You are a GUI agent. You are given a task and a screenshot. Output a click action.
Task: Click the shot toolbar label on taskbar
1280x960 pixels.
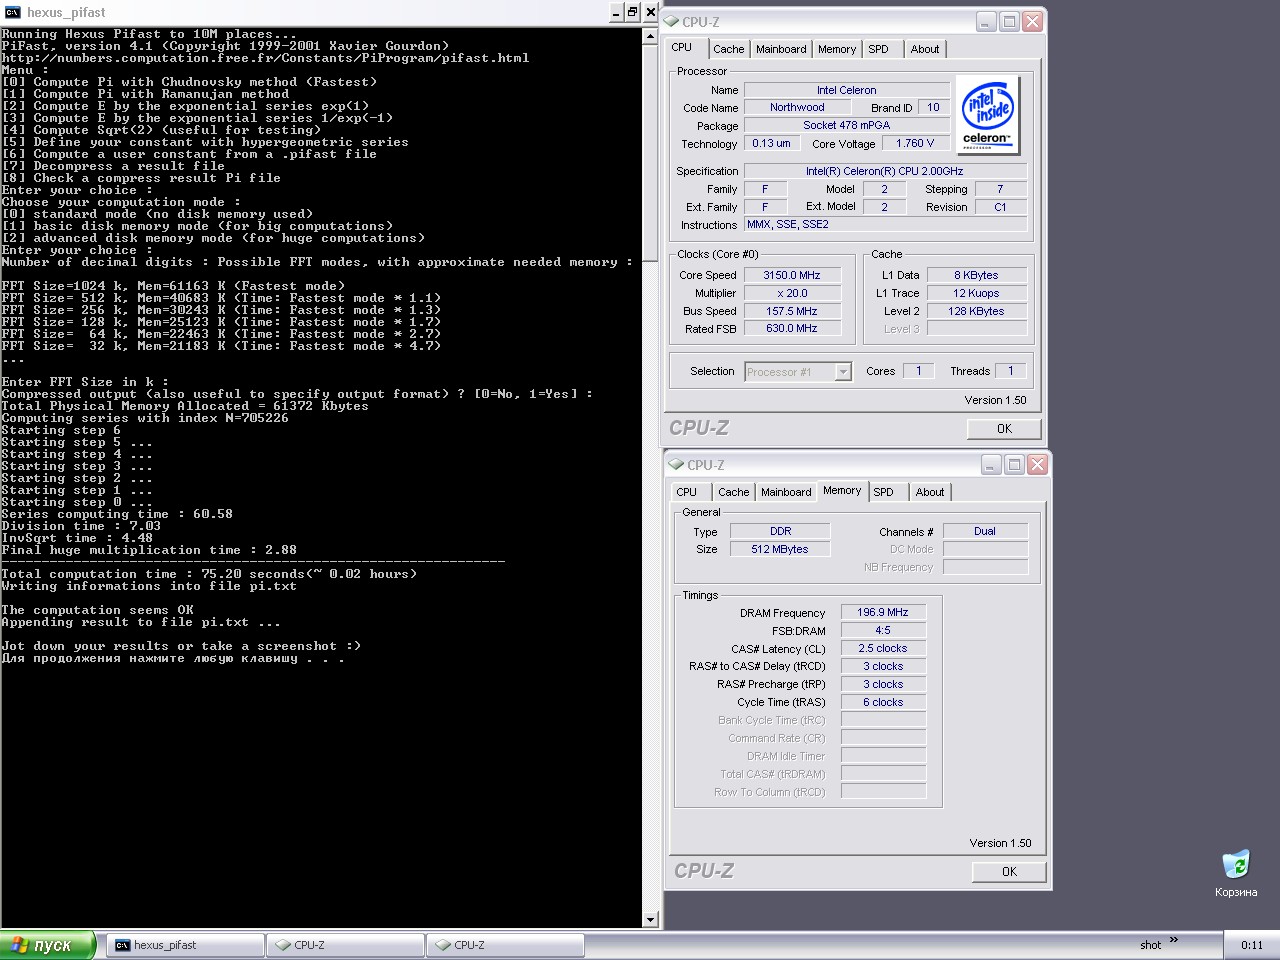pyautogui.click(x=1150, y=945)
